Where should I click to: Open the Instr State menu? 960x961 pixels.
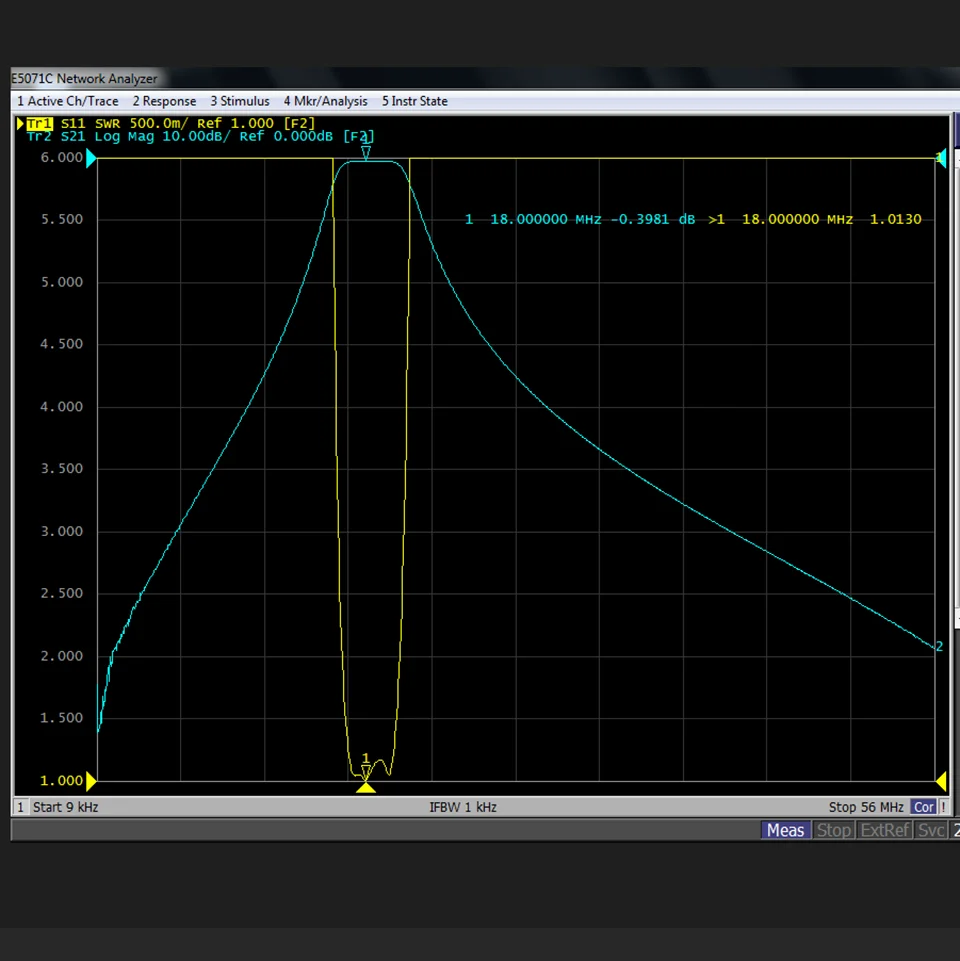click(x=414, y=101)
